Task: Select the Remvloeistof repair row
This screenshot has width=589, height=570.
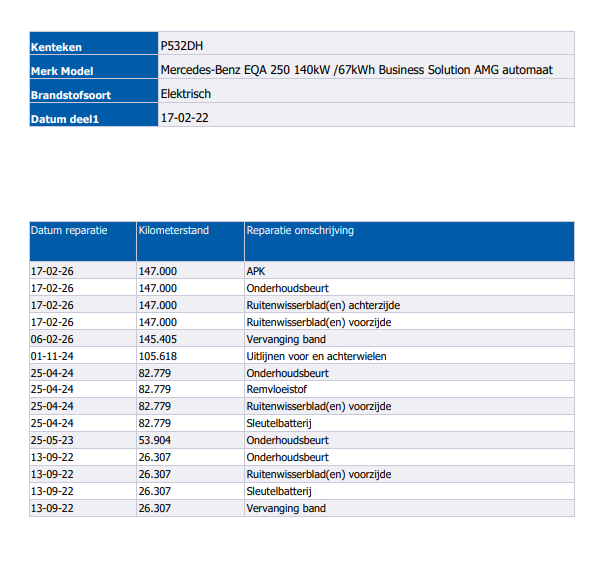Action: 302,389
